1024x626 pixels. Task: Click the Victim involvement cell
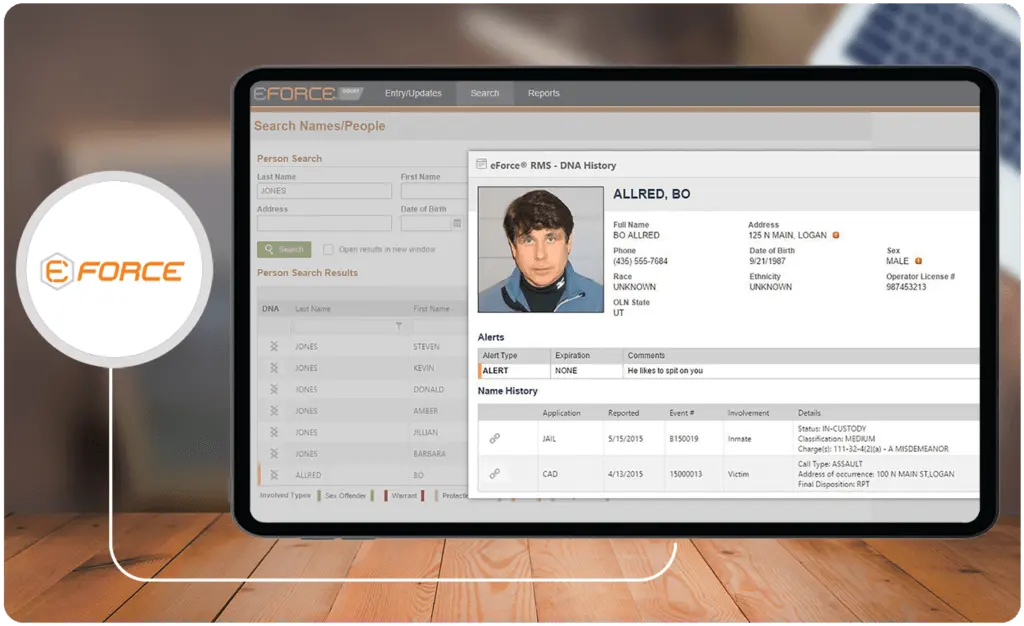(738, 475)
